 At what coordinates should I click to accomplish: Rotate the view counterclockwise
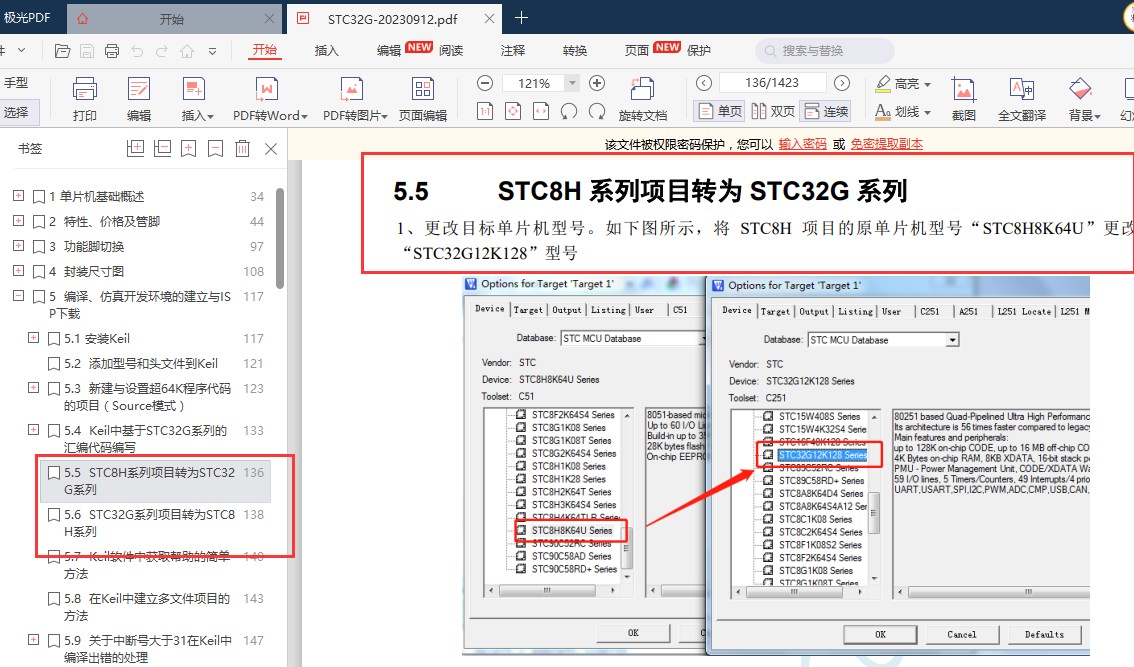coord(569,111)
